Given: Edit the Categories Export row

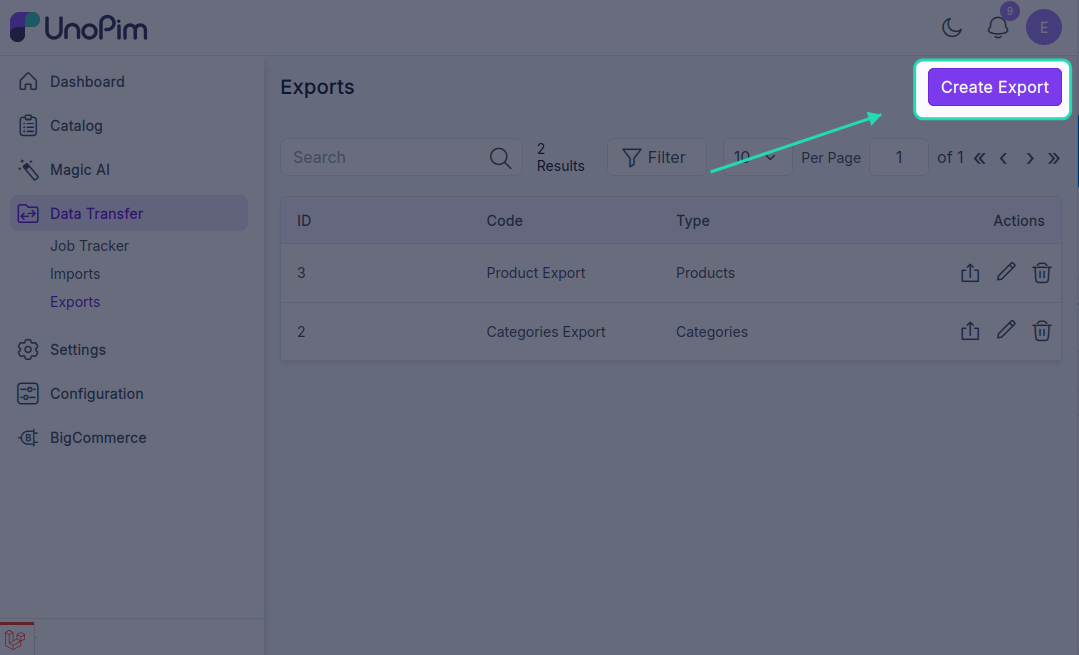Looking at the screenshot, I should click(x=1006, y=330).
